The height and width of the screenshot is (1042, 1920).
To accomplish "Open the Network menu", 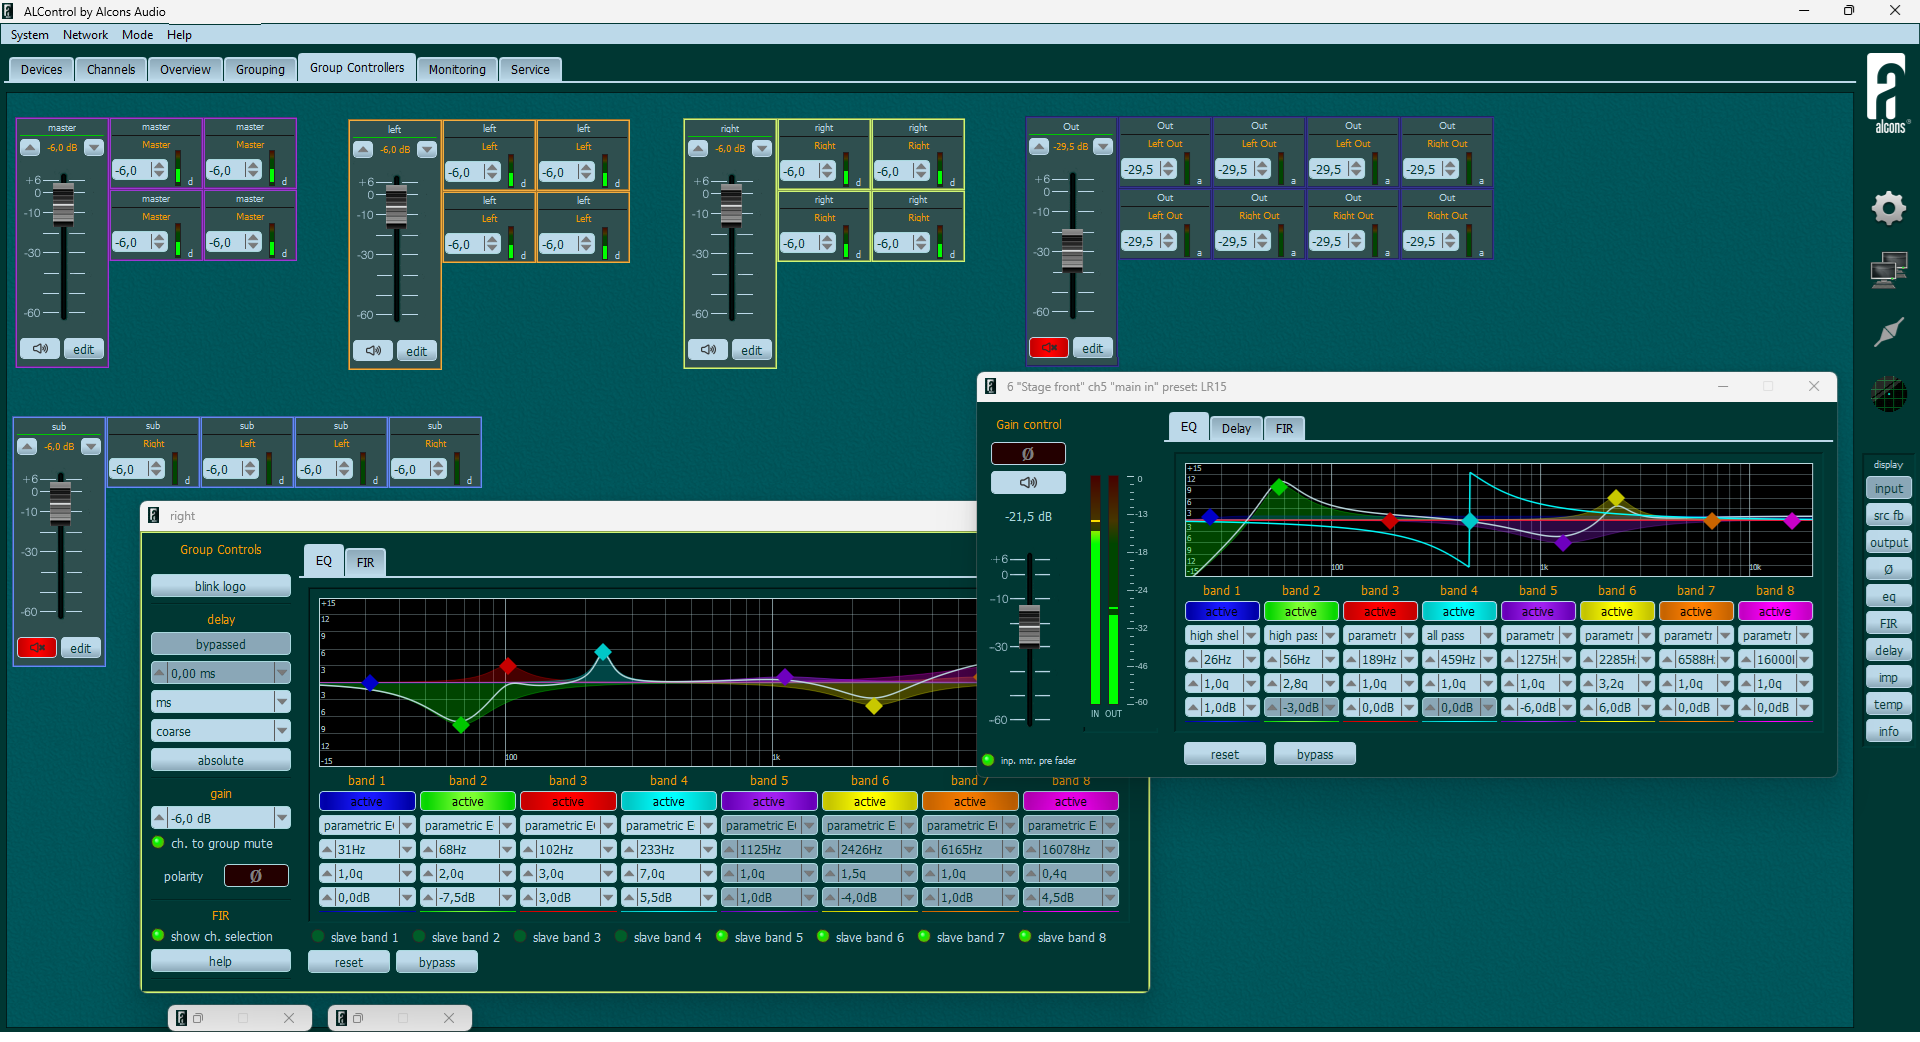I will 85,35.
